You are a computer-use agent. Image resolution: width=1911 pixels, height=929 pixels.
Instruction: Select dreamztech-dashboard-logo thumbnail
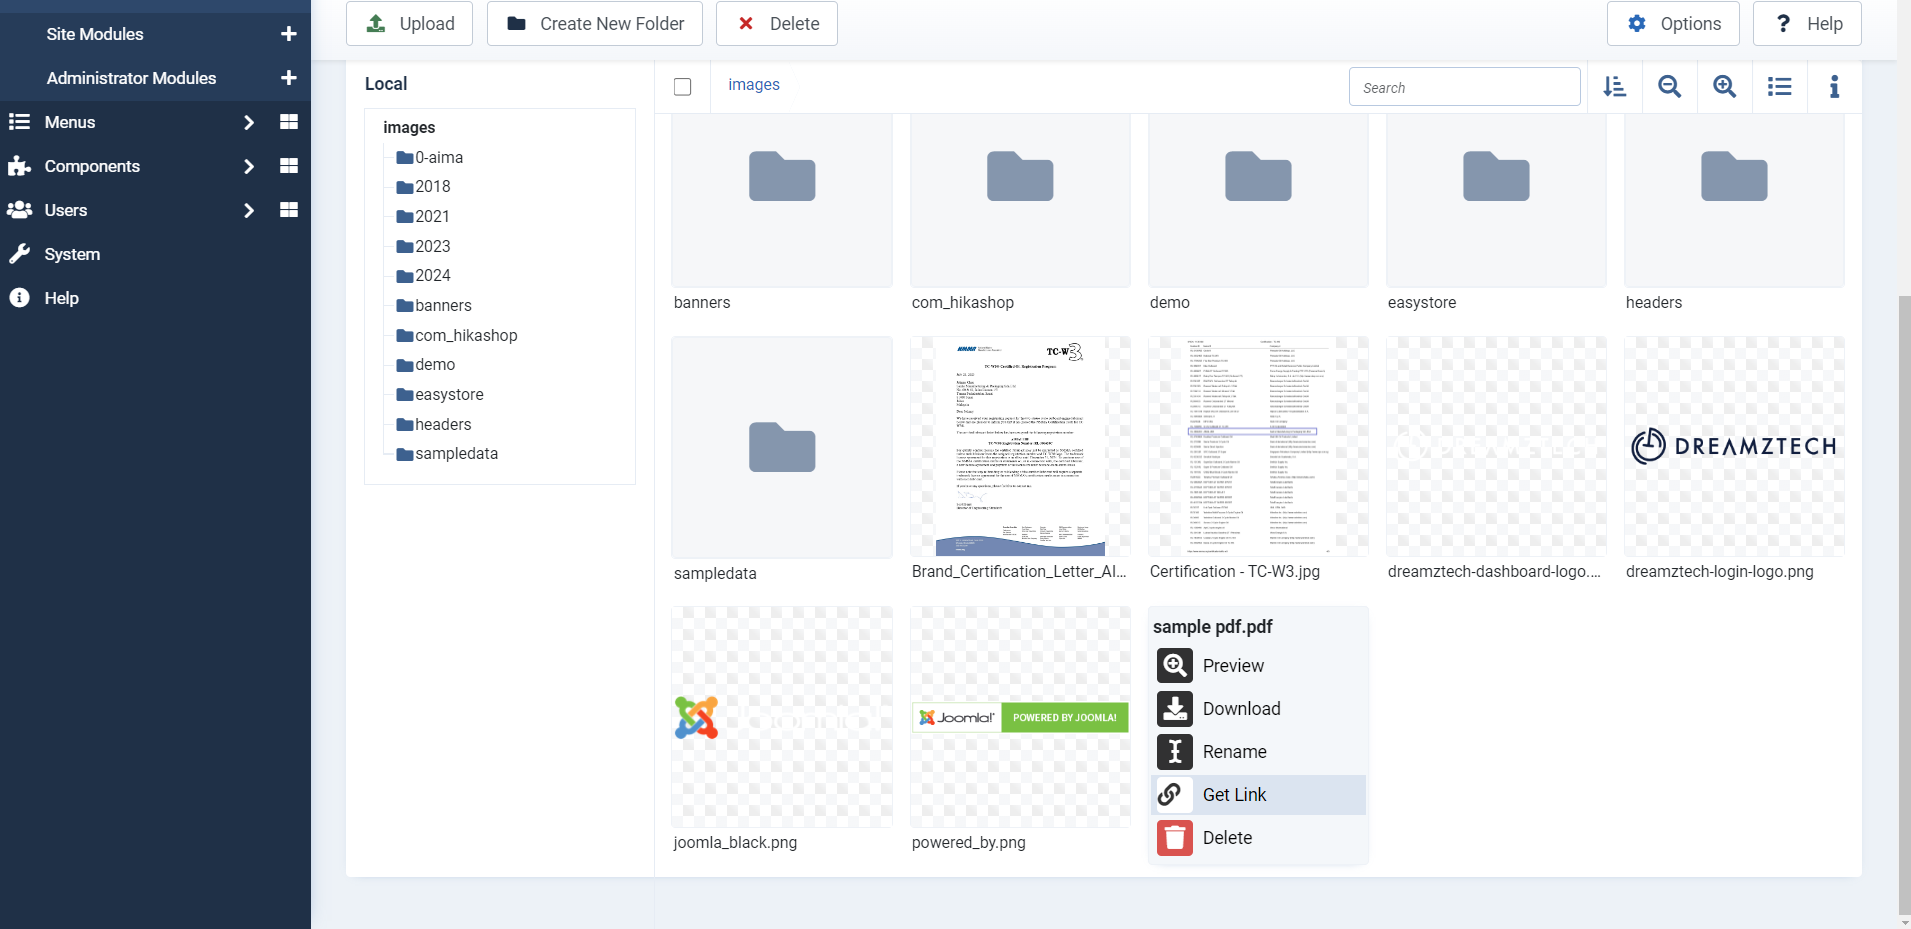coord(1496,446)
